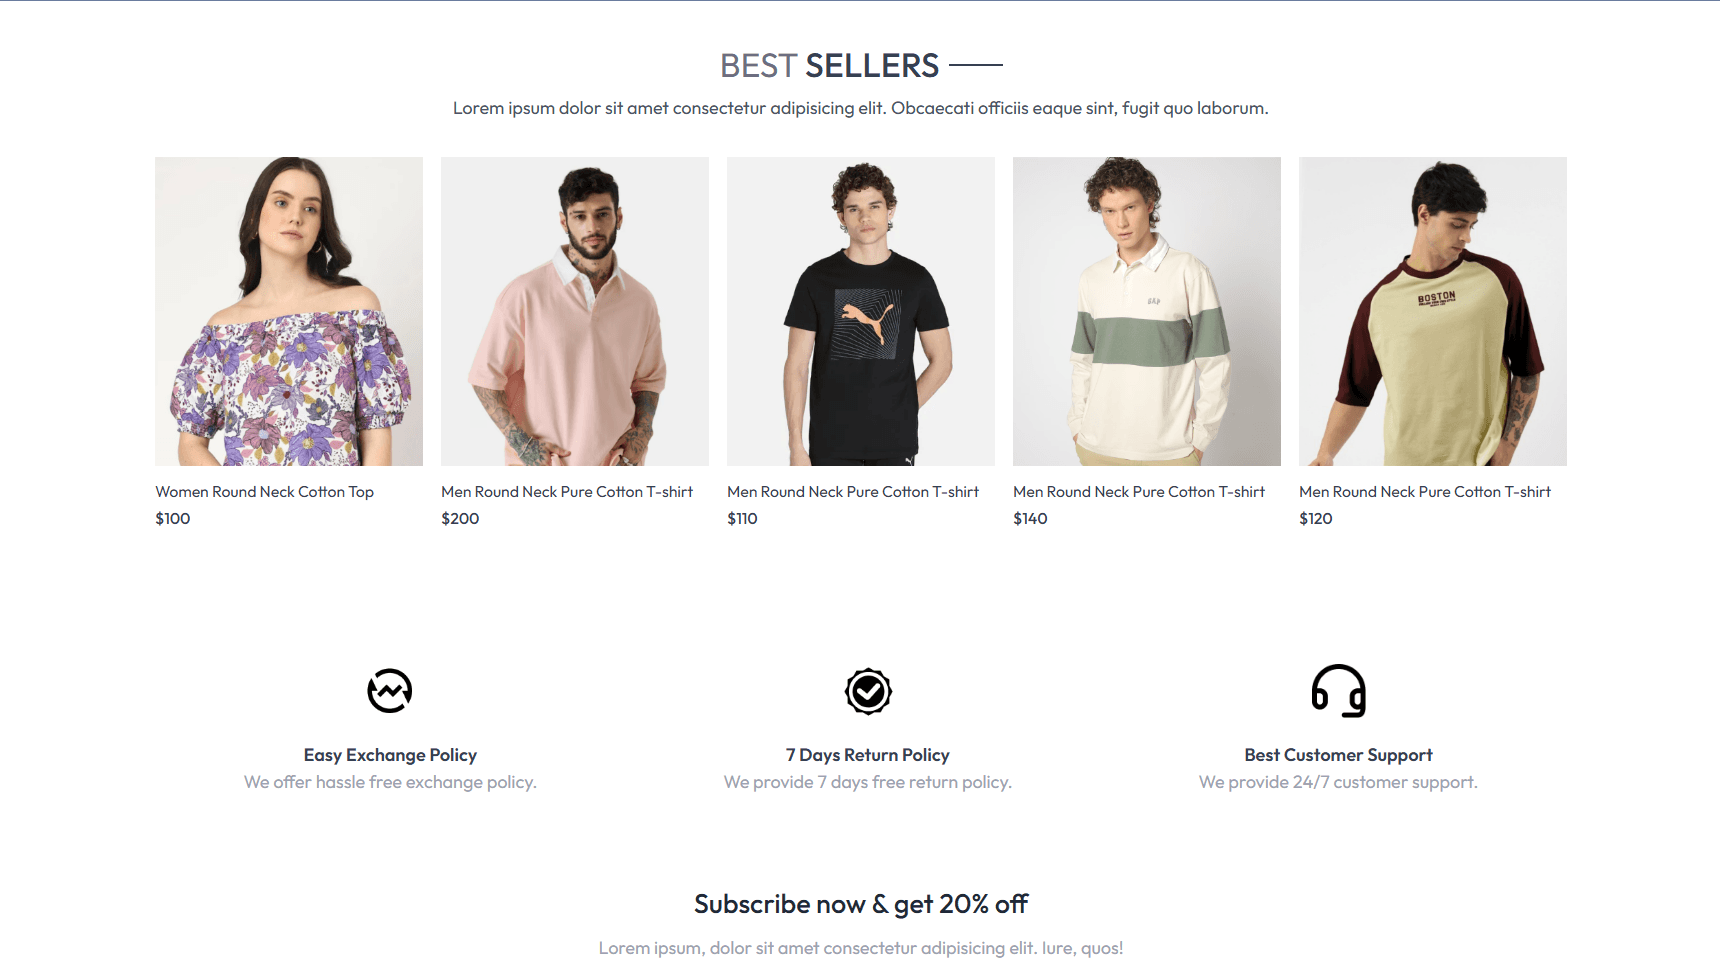Click the Easy Exchange Policy title
Screen dimensions: 1720x968
pos(390,755)
